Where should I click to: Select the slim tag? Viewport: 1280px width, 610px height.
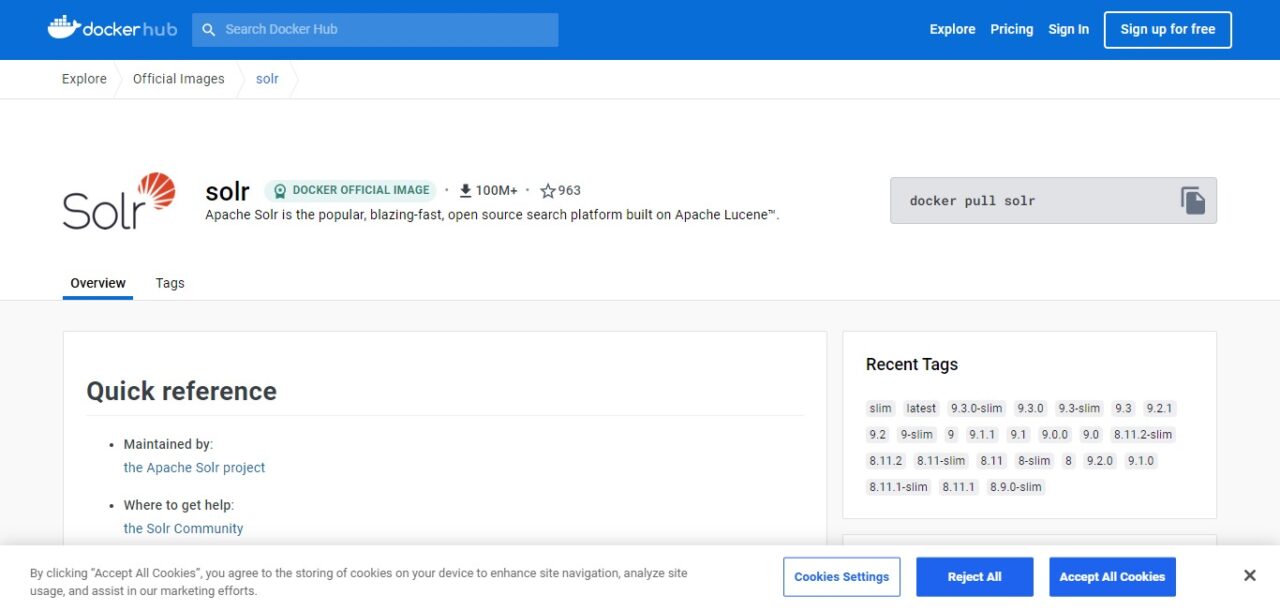(x=880, y=408)
